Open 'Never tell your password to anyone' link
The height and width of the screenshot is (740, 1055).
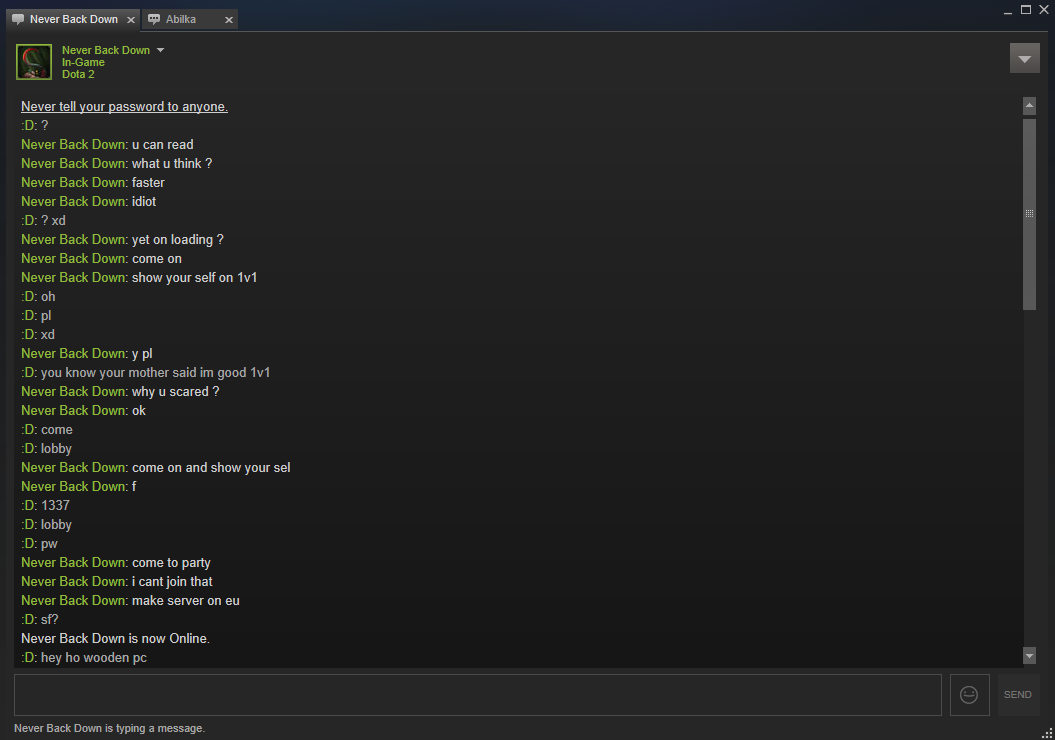coord(124,106)
